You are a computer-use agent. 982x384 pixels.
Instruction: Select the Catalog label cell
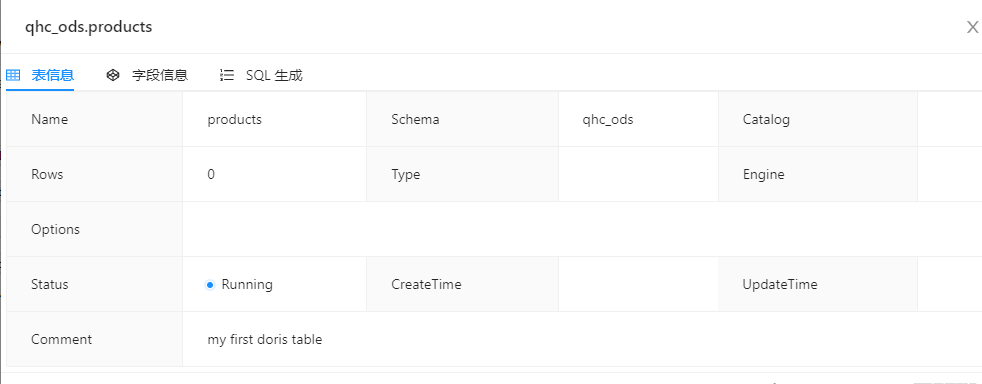pos(818,119)
